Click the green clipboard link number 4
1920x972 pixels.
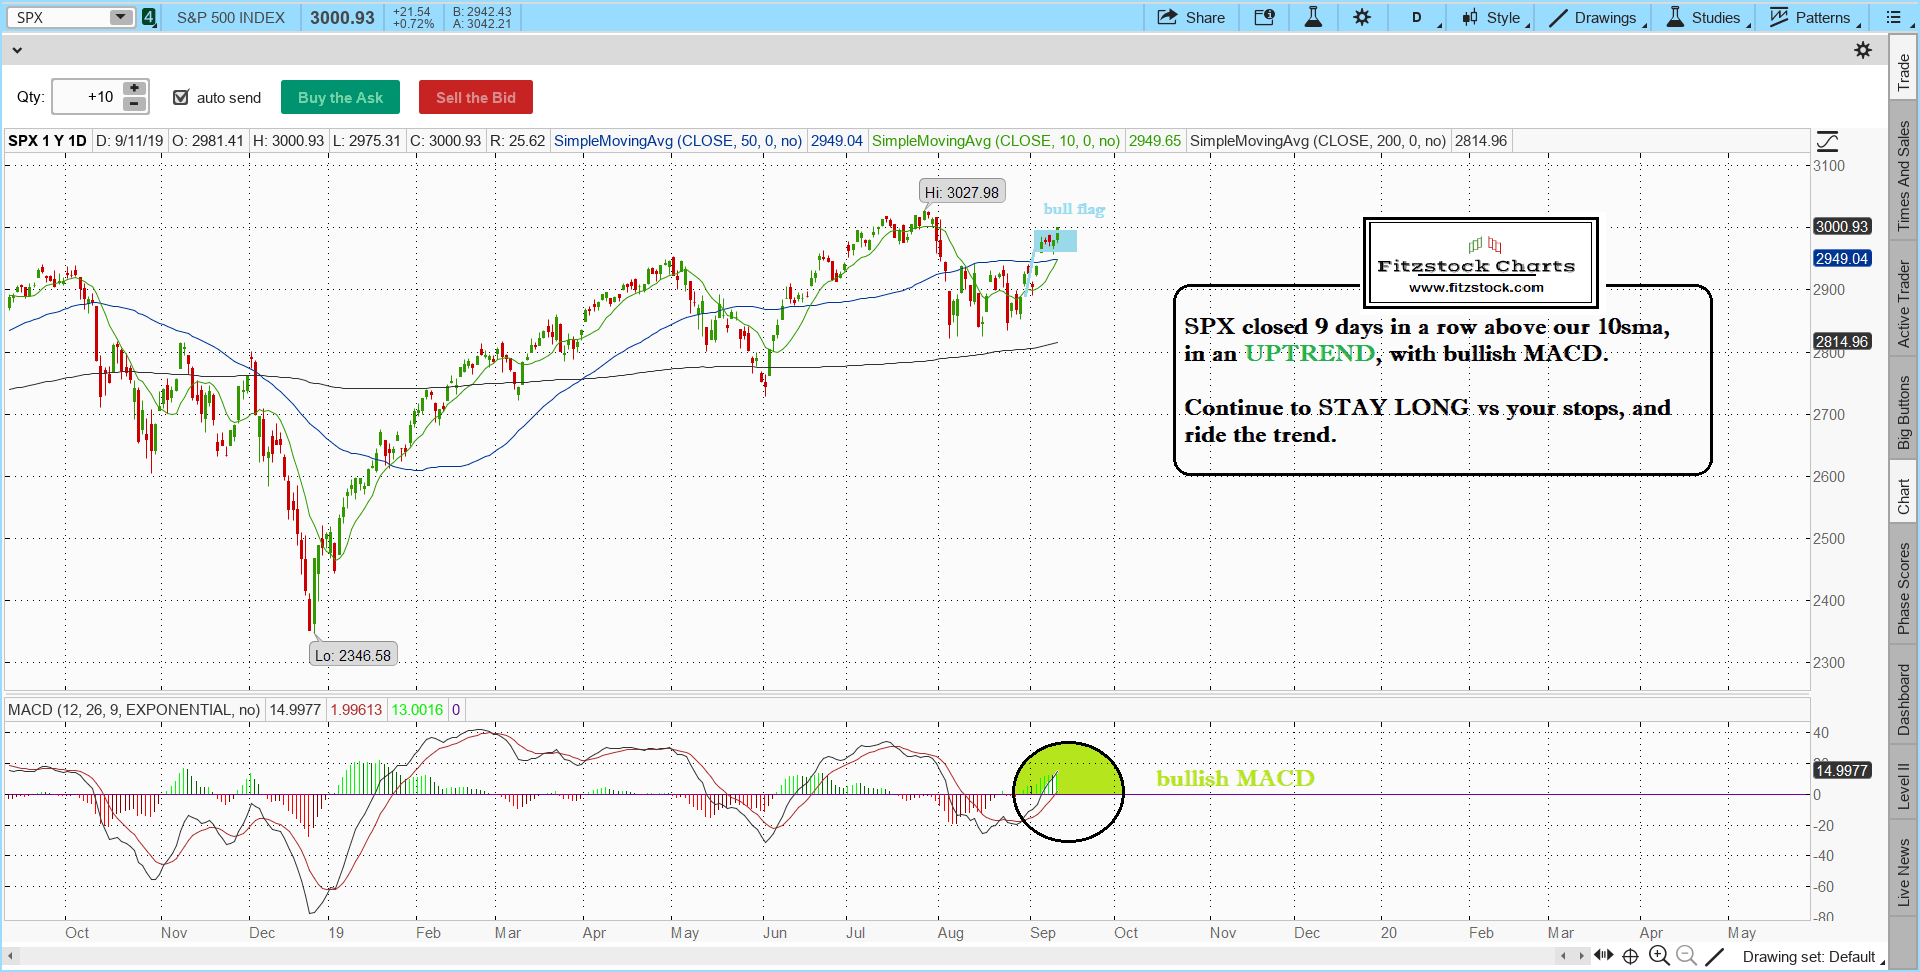[149, 17]
